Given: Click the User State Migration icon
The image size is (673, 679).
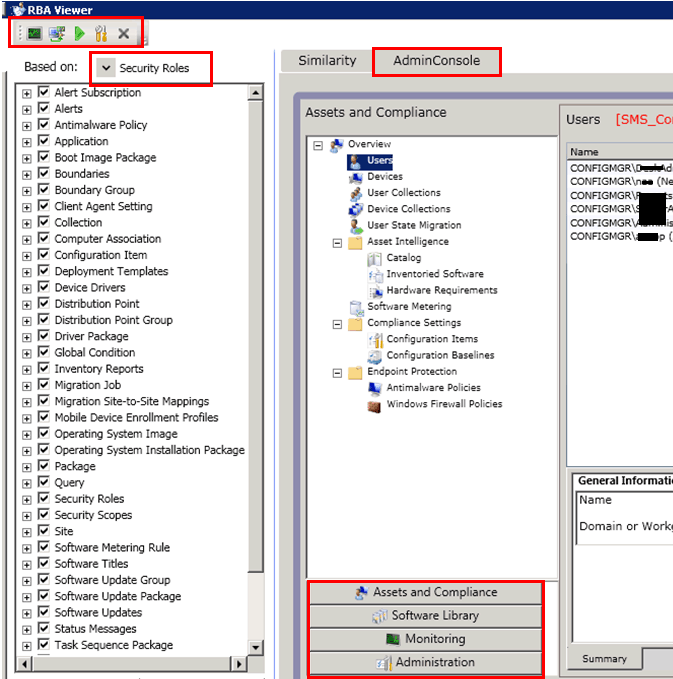Looking at the screenshot, I should pyautogui.click(x=356, y=226).
